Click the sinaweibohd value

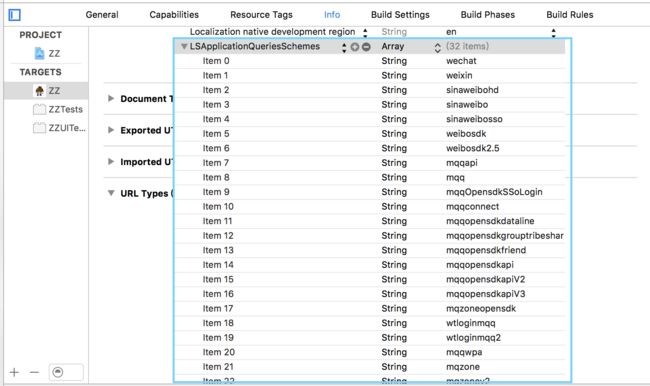click(473, 90)
